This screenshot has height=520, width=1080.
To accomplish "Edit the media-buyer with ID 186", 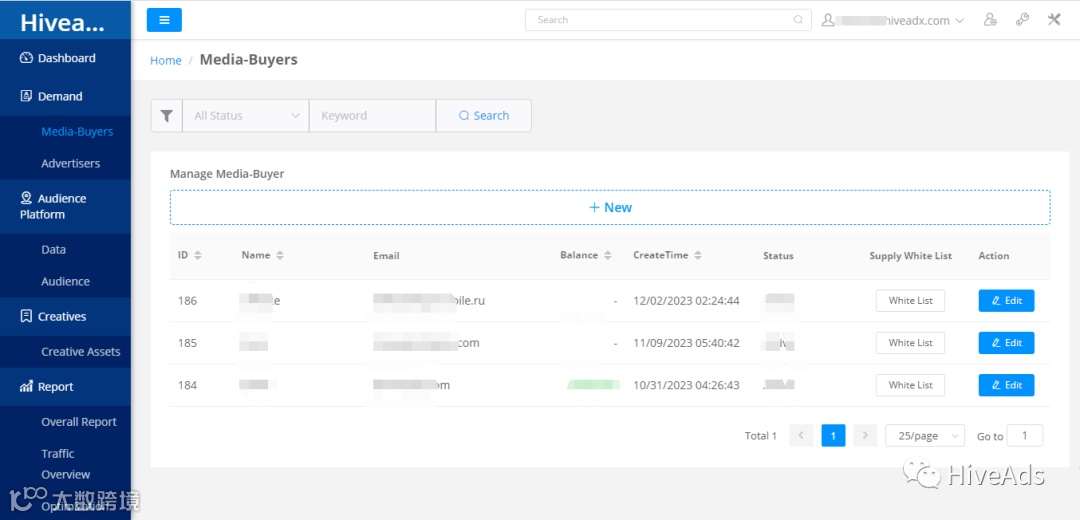I will pos(1006,301).
